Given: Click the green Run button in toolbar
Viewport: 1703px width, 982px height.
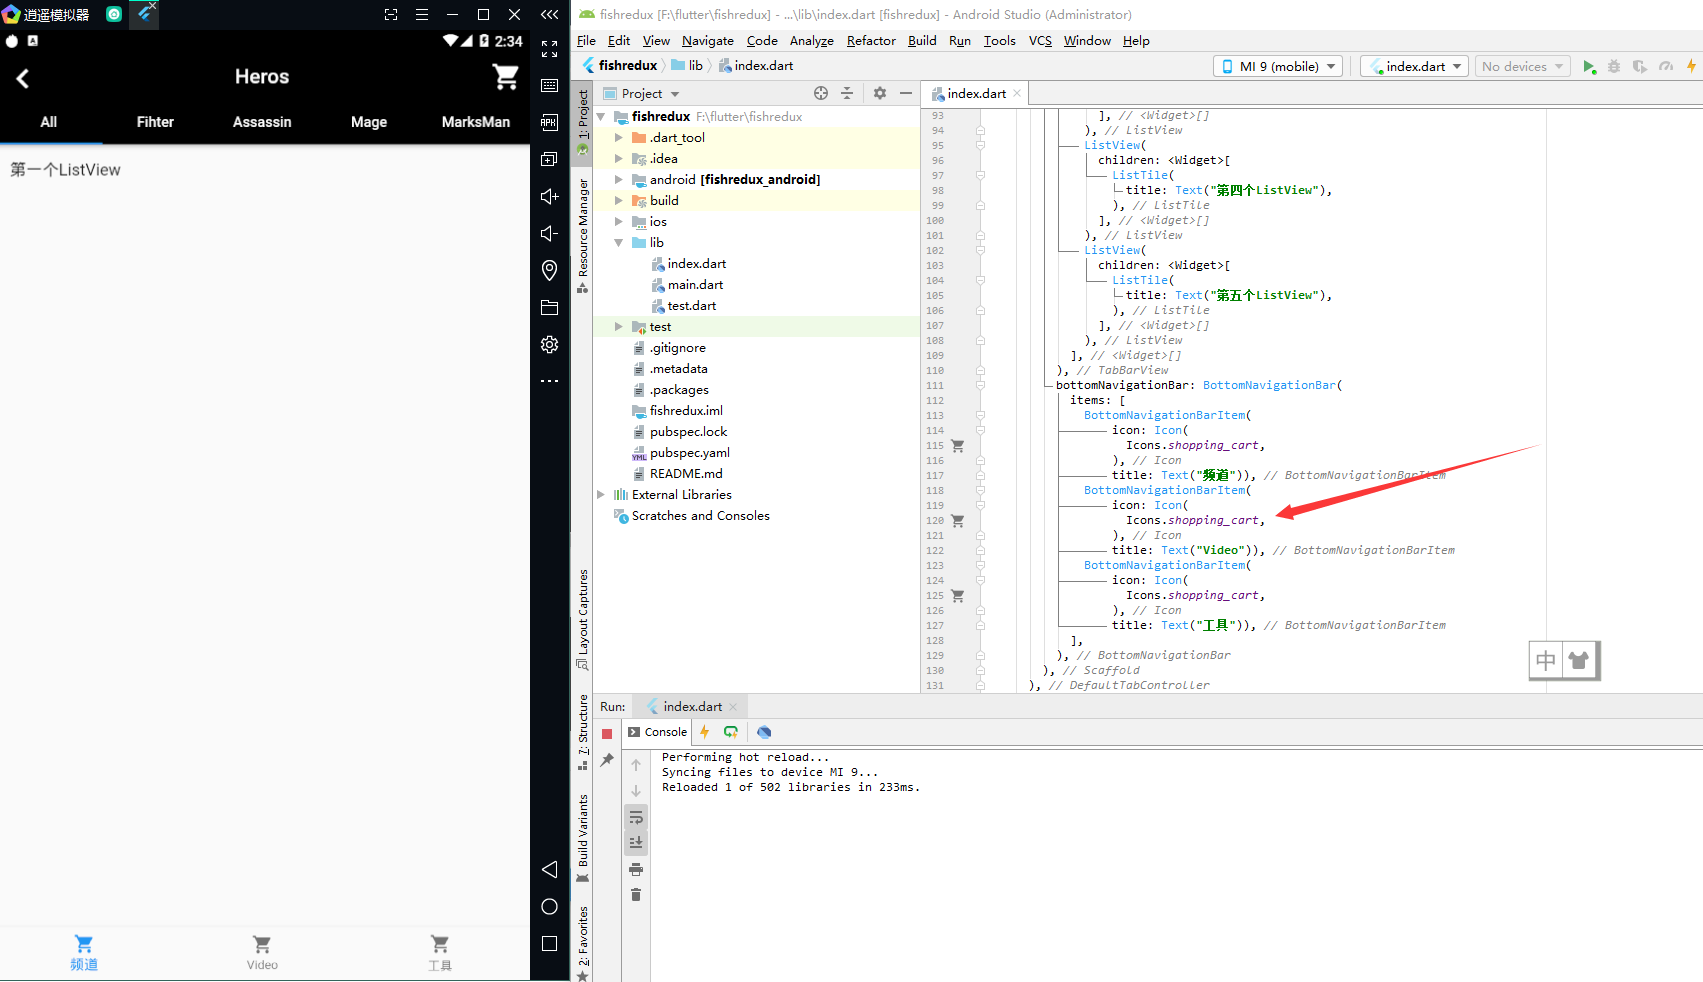Looking at the screenshot, I should click(x=1589, y=66).
